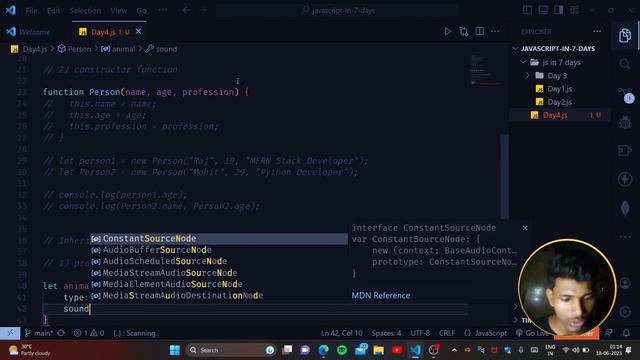Toggle the Primary Side Bar layout button

click(527, 11)
